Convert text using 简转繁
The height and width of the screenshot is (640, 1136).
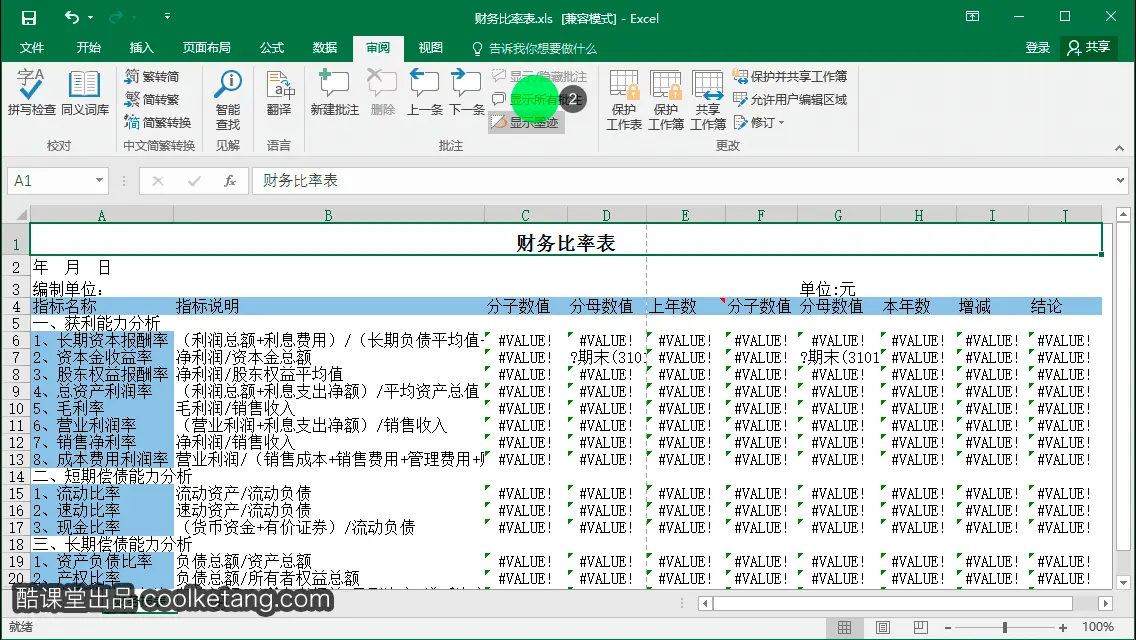coord(152,99)
